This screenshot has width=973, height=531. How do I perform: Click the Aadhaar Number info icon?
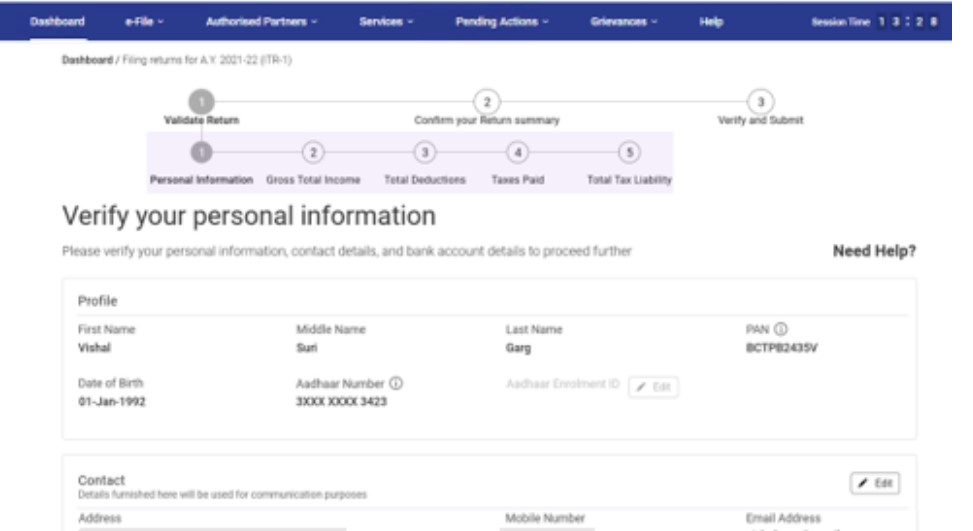pos(396,383)
